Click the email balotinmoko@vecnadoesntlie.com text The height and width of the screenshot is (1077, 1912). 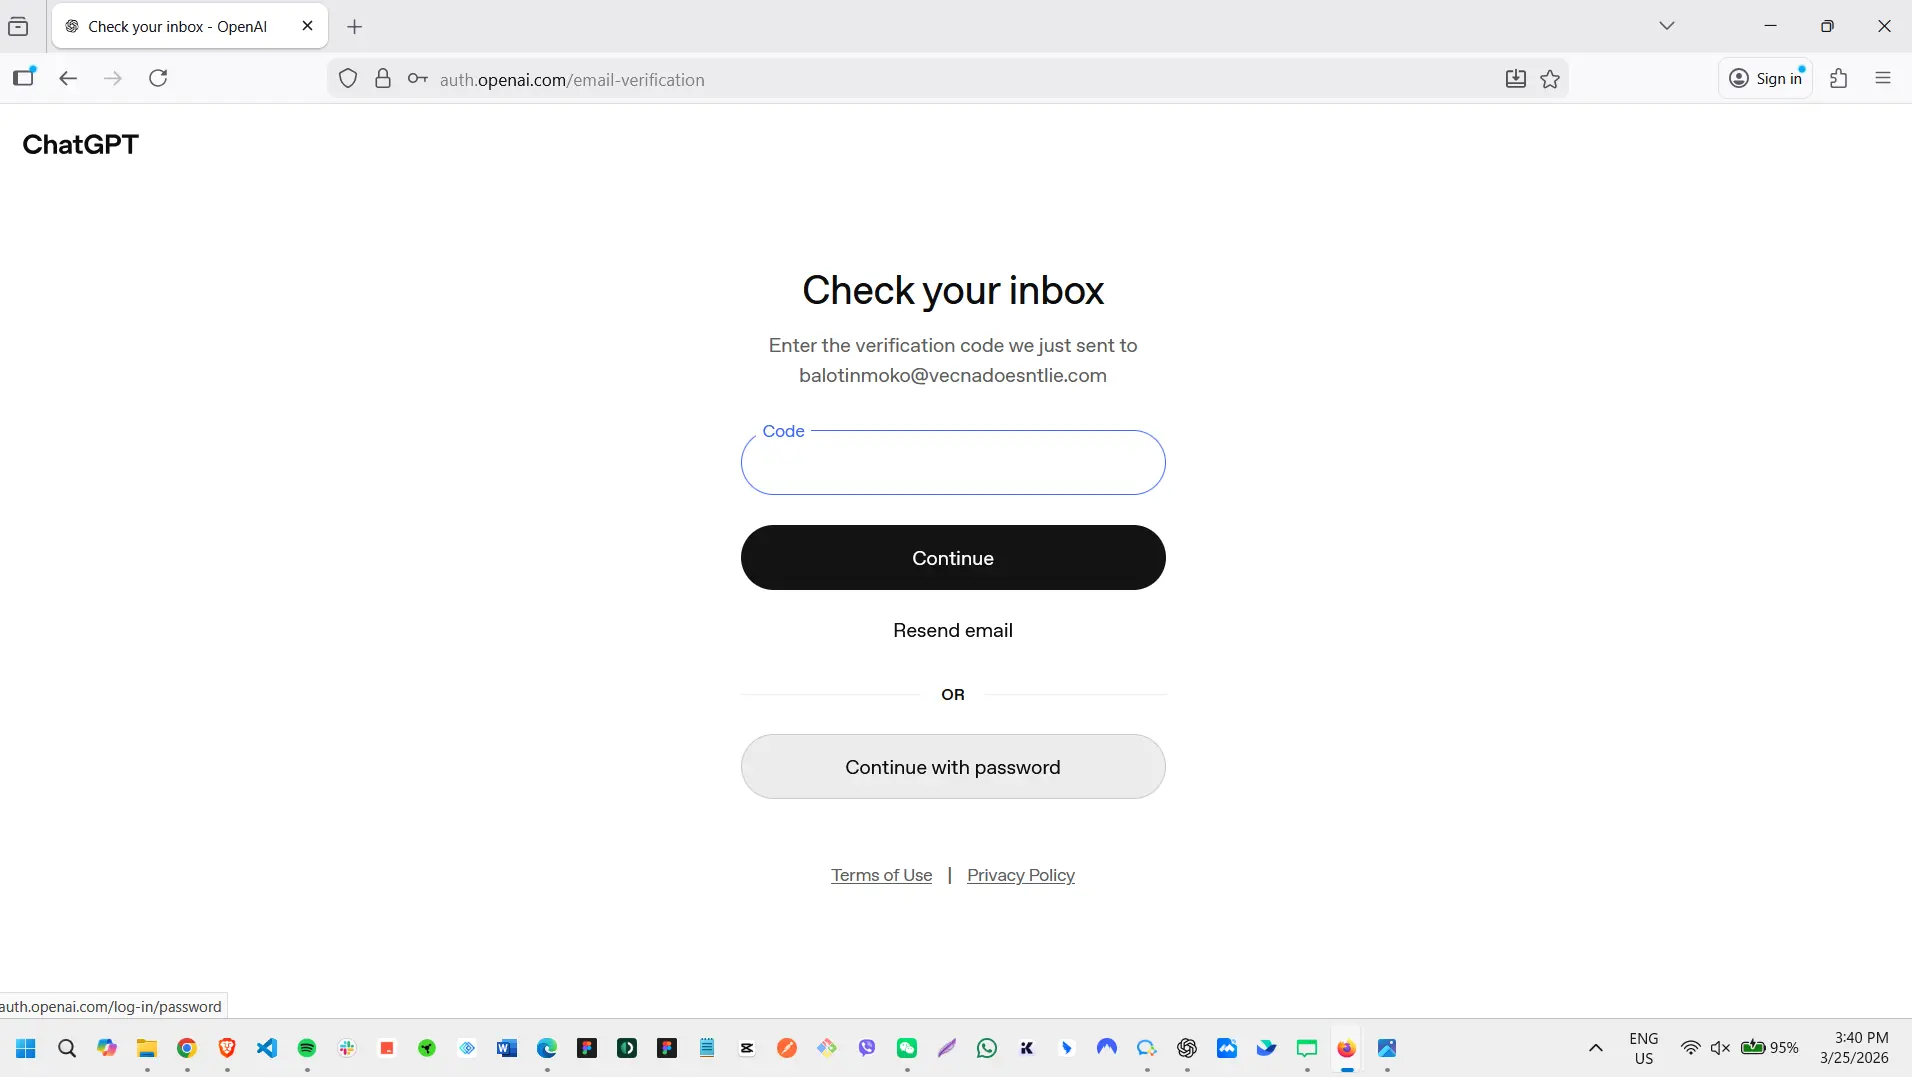[953, 376]
